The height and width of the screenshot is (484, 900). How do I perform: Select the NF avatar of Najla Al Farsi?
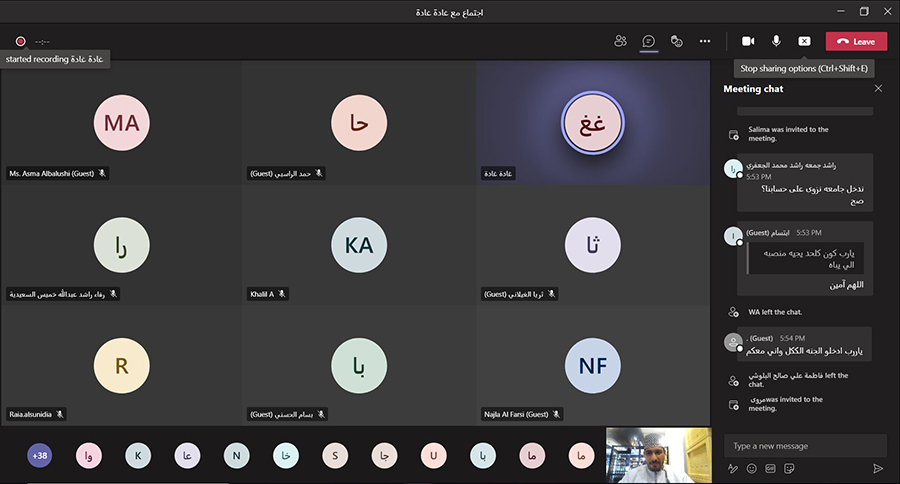tap(593, 366)
